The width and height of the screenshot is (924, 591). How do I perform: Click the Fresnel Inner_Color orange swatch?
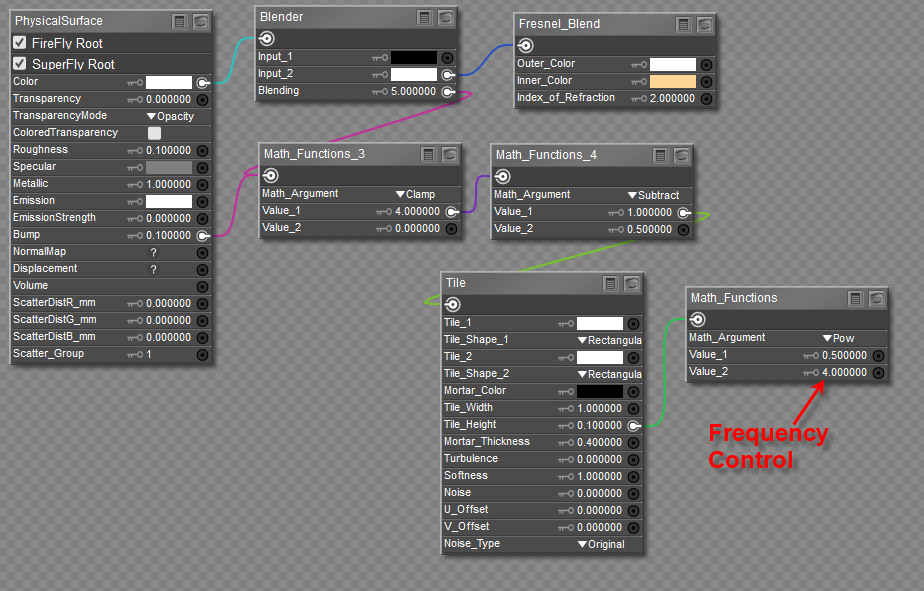pos(673,81)
